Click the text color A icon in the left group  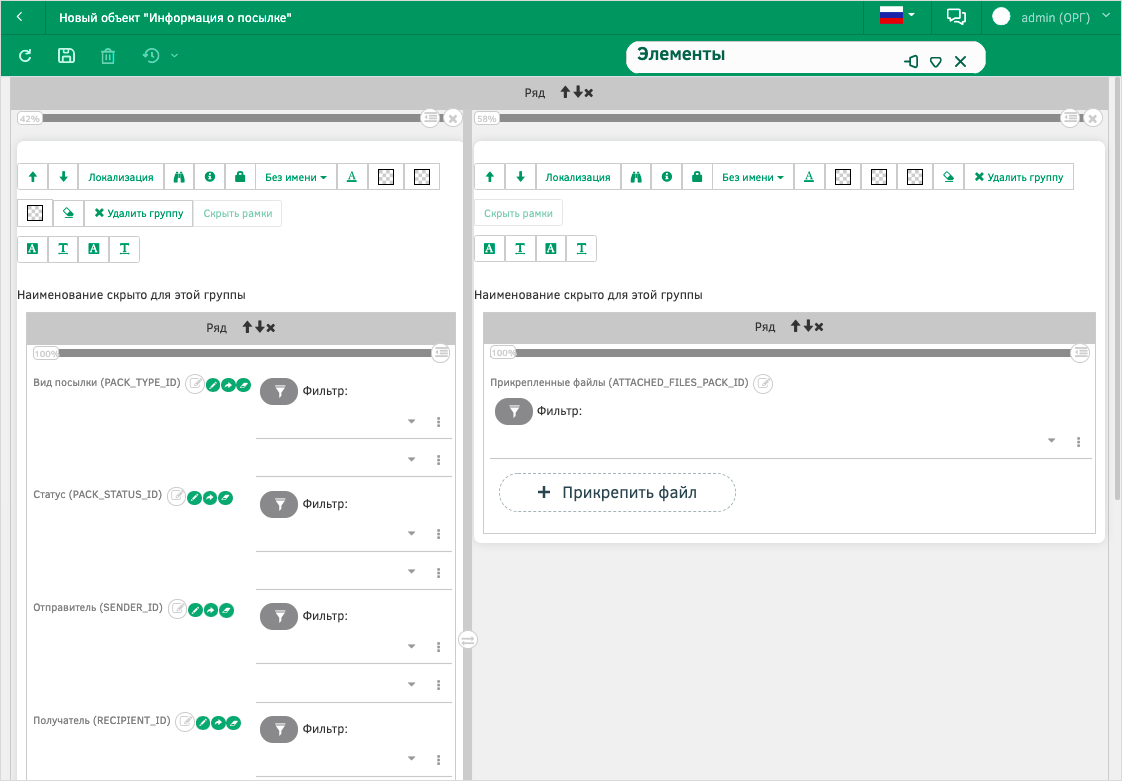(x=351, y=177)
